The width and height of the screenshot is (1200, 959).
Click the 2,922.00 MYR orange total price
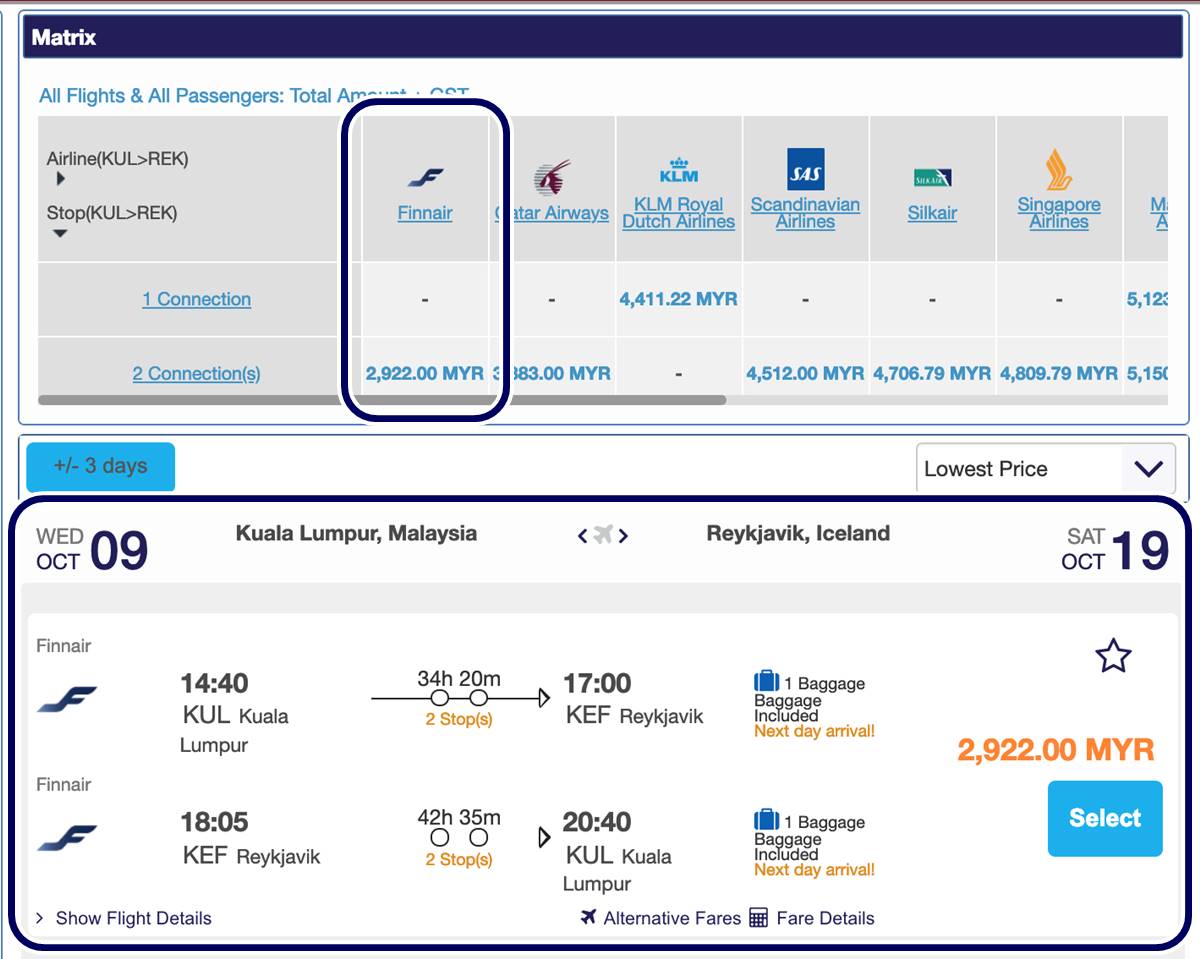click(x=1056, y=749)
